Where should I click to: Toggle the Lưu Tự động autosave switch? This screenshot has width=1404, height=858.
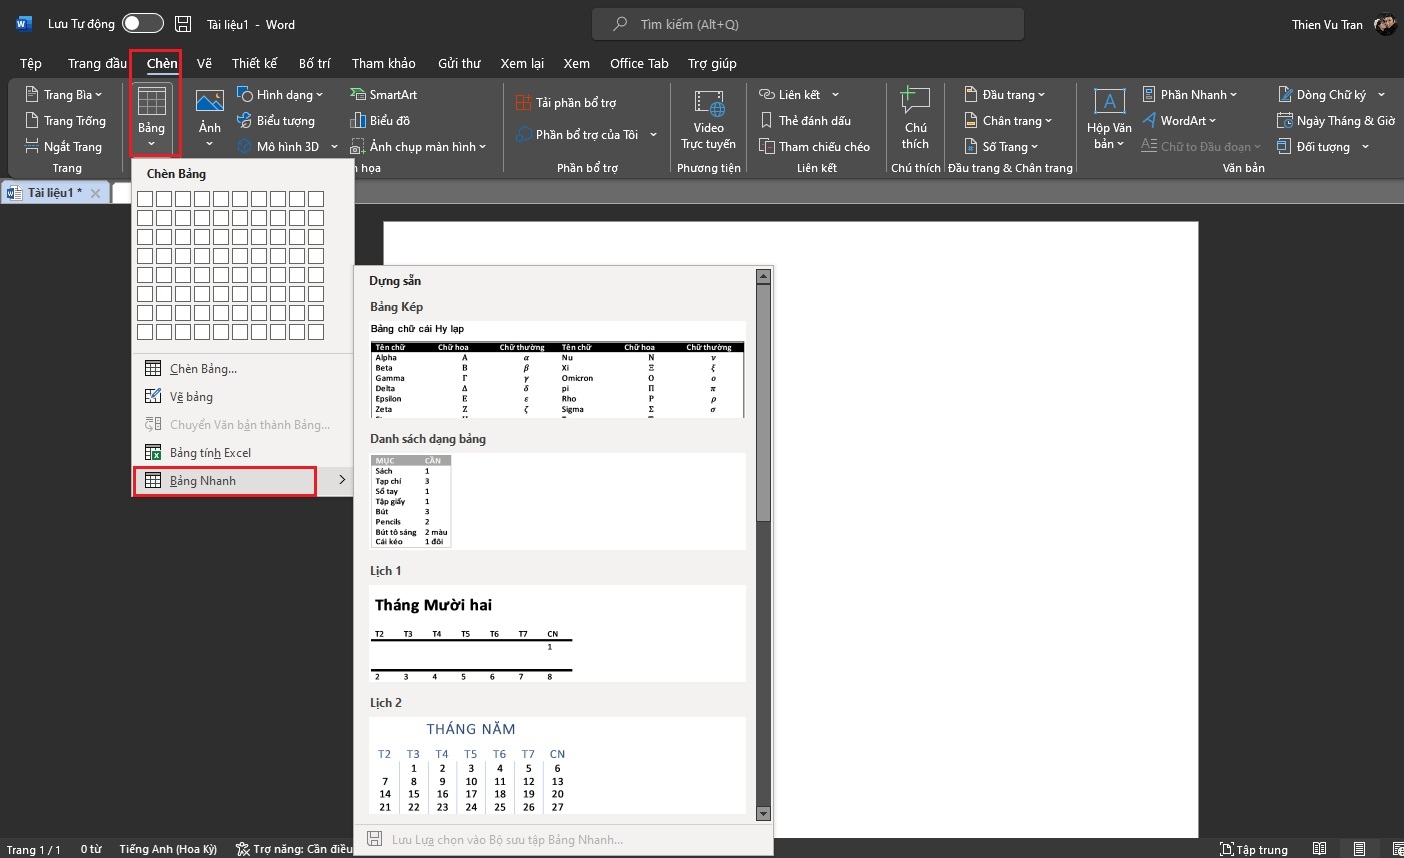142,24
